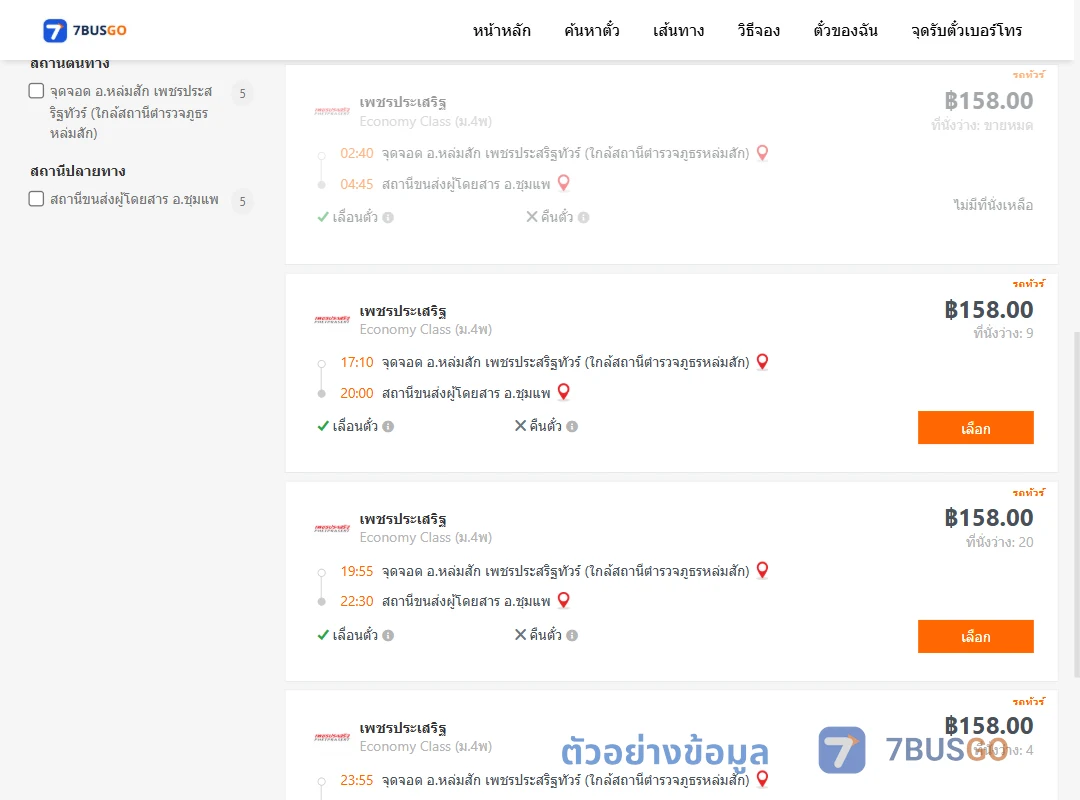The image size is (1080, 800).
Task: Click the ที่นั่งว่าง: 9 seats text
Action: 1003,334
